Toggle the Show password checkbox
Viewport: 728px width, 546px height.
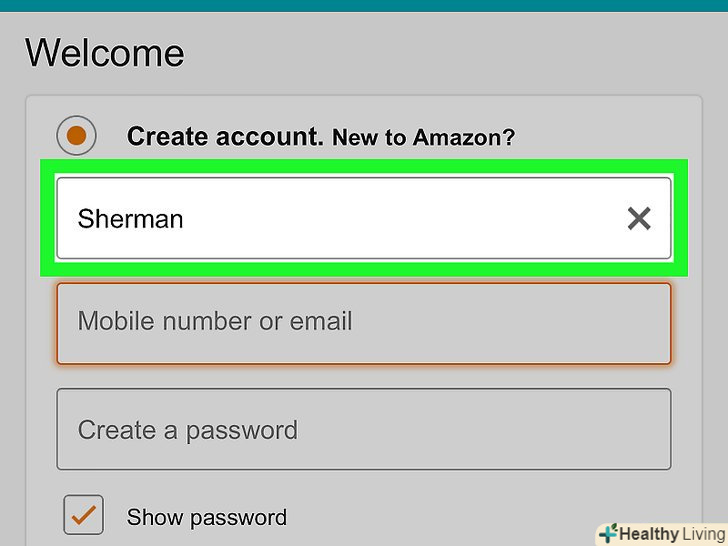tap(83, 515)
